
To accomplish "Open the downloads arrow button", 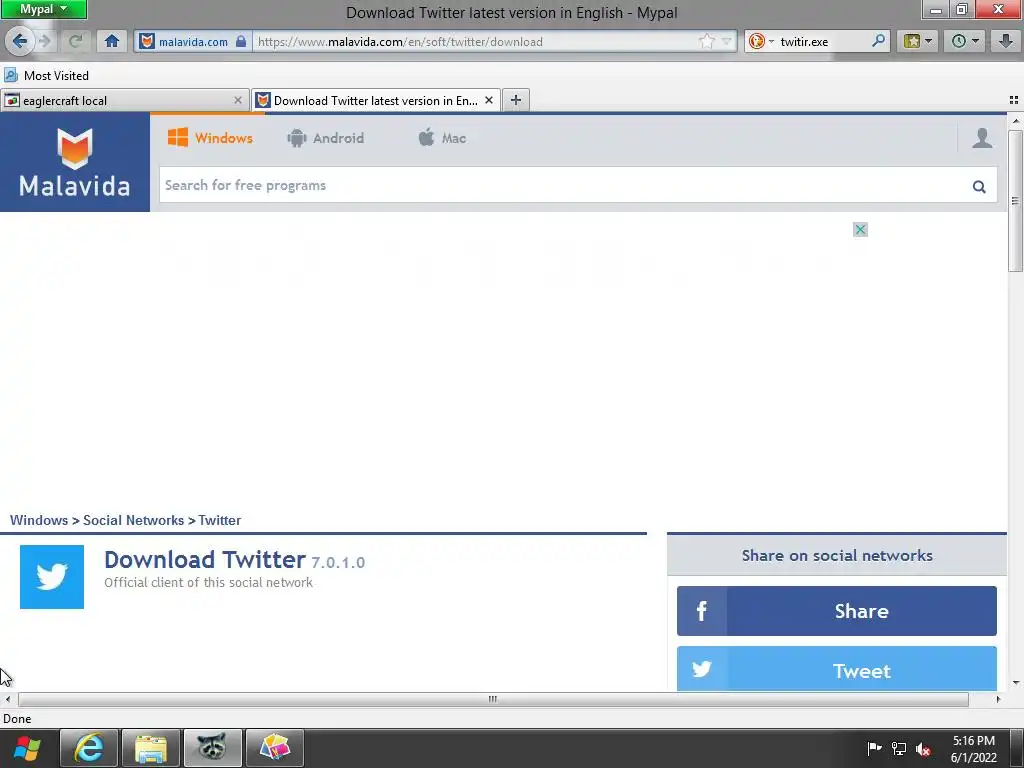I will click(1006, 42).
